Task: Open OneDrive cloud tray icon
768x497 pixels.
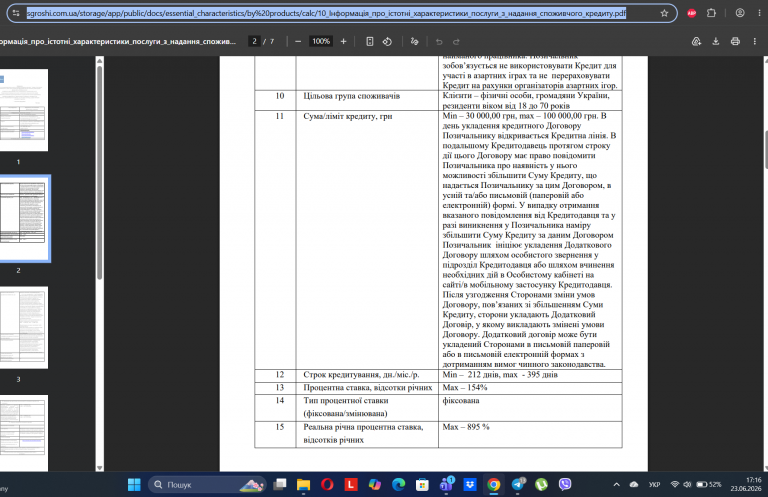Action: pyautogui.click(x=634, y=485)
